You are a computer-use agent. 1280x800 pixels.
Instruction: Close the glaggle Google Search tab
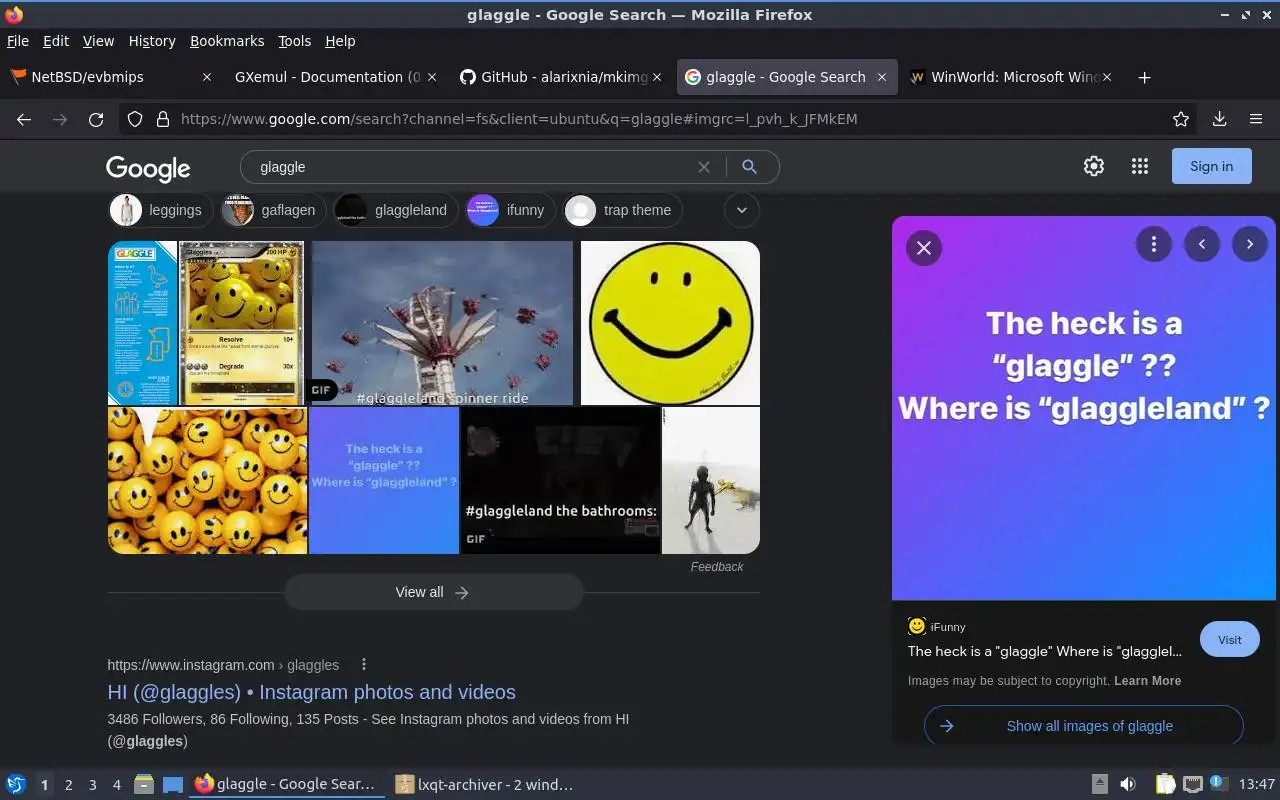coord(882,77)
